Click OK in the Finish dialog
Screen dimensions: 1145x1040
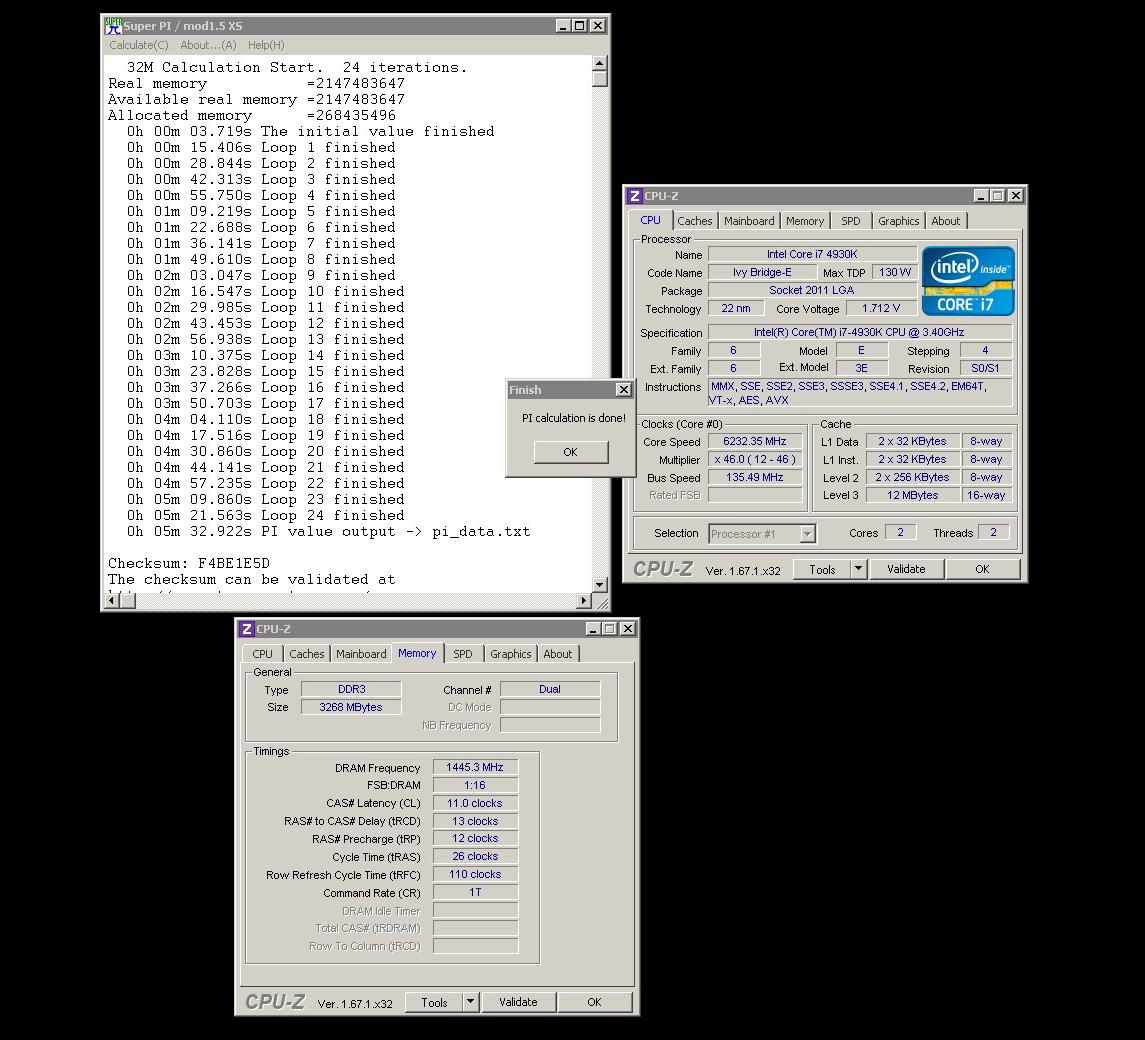[x=570, y=452]
